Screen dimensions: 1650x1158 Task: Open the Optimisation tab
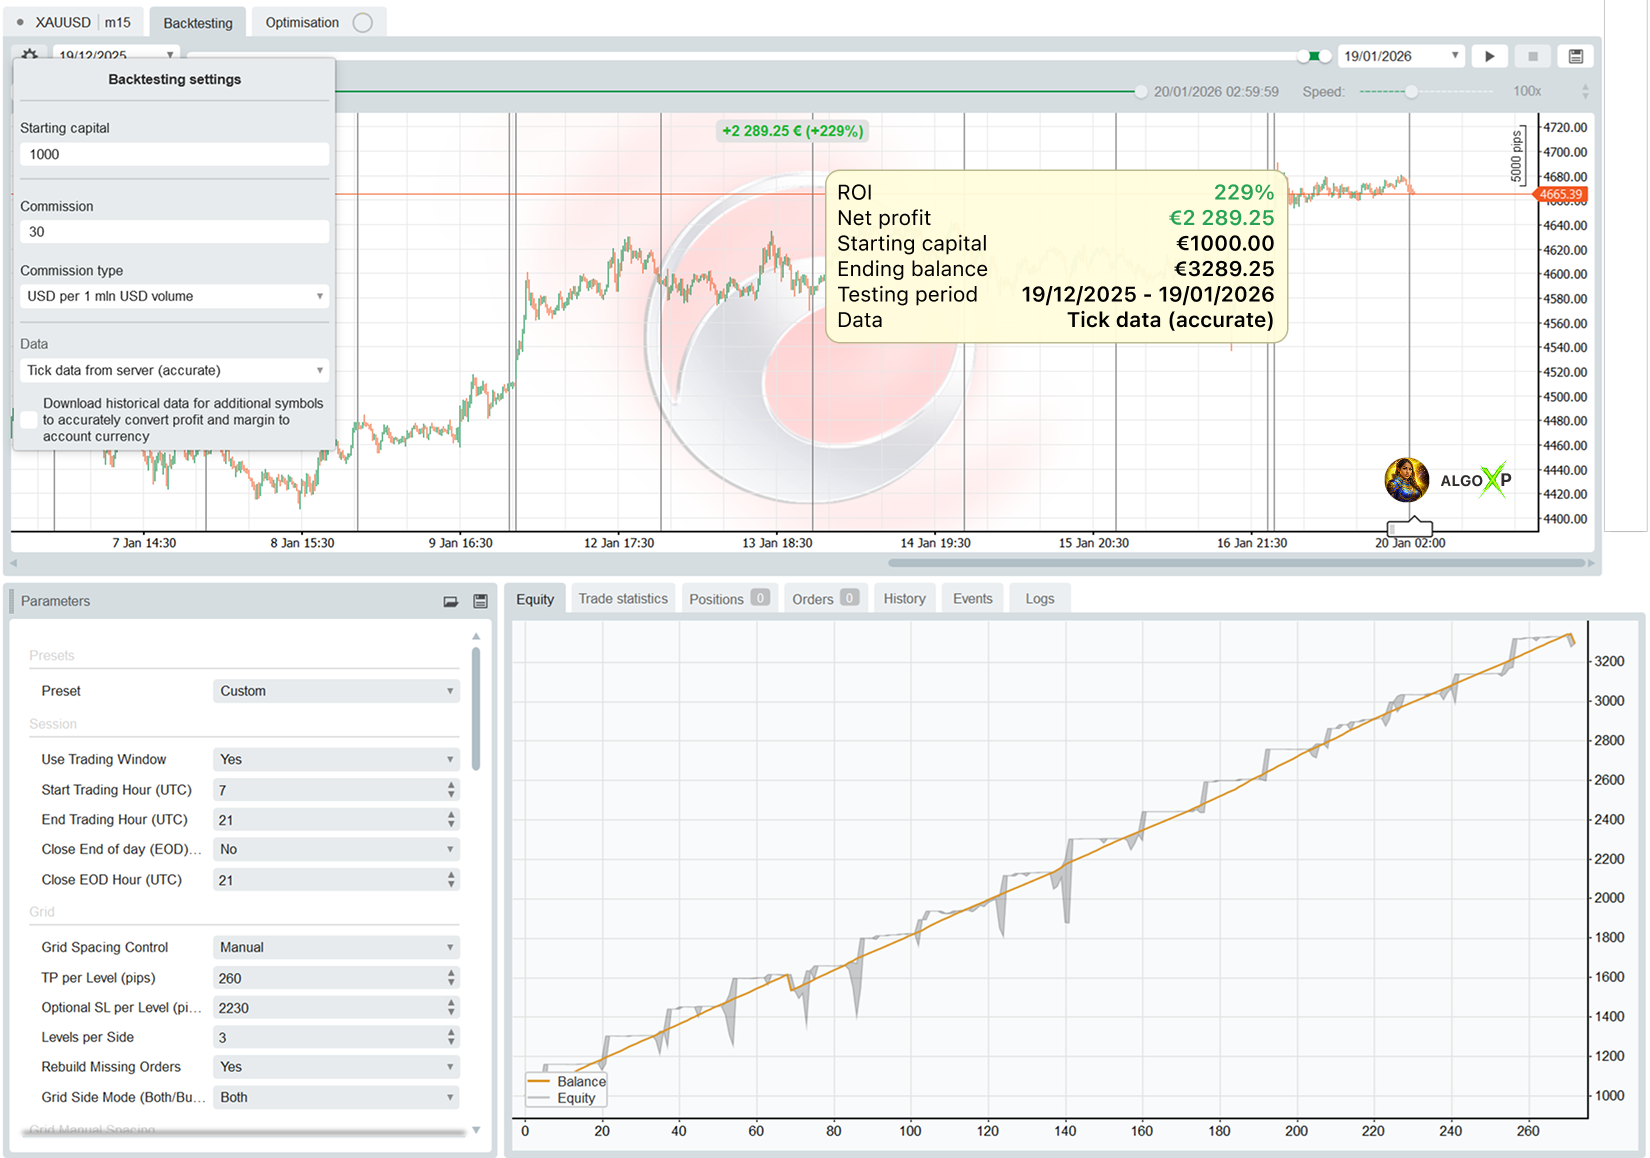pos(302,23)
